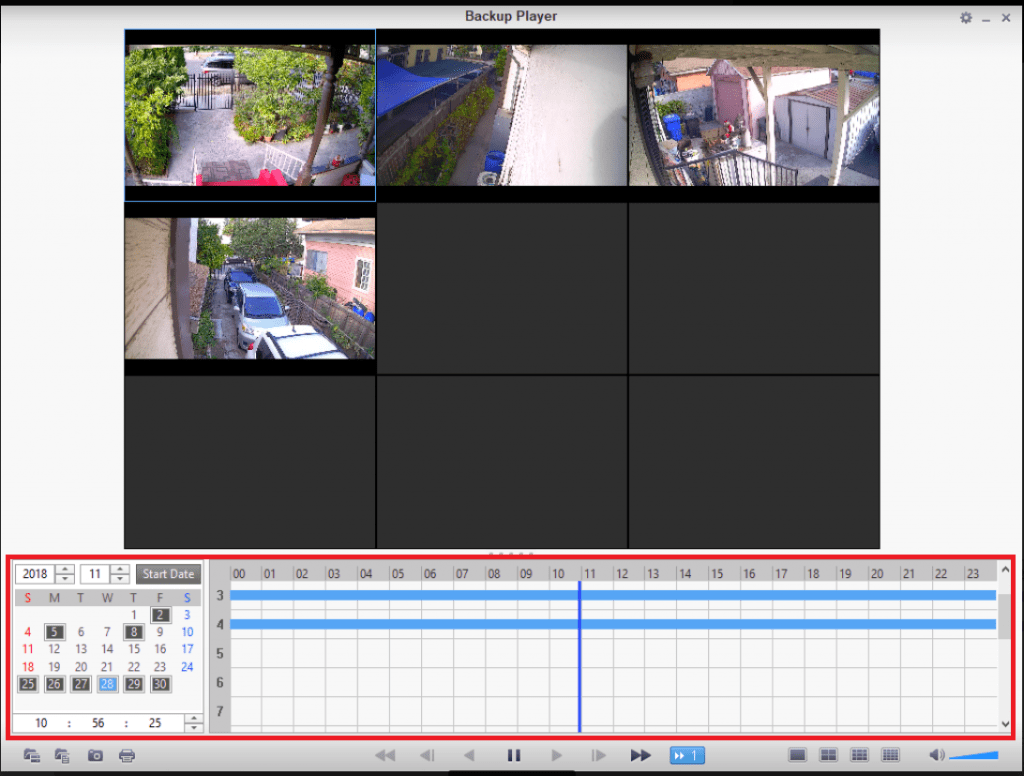This screenshot has width=1024, height=776.
Task: Click the Start Date button
Action: coord(168,574)
